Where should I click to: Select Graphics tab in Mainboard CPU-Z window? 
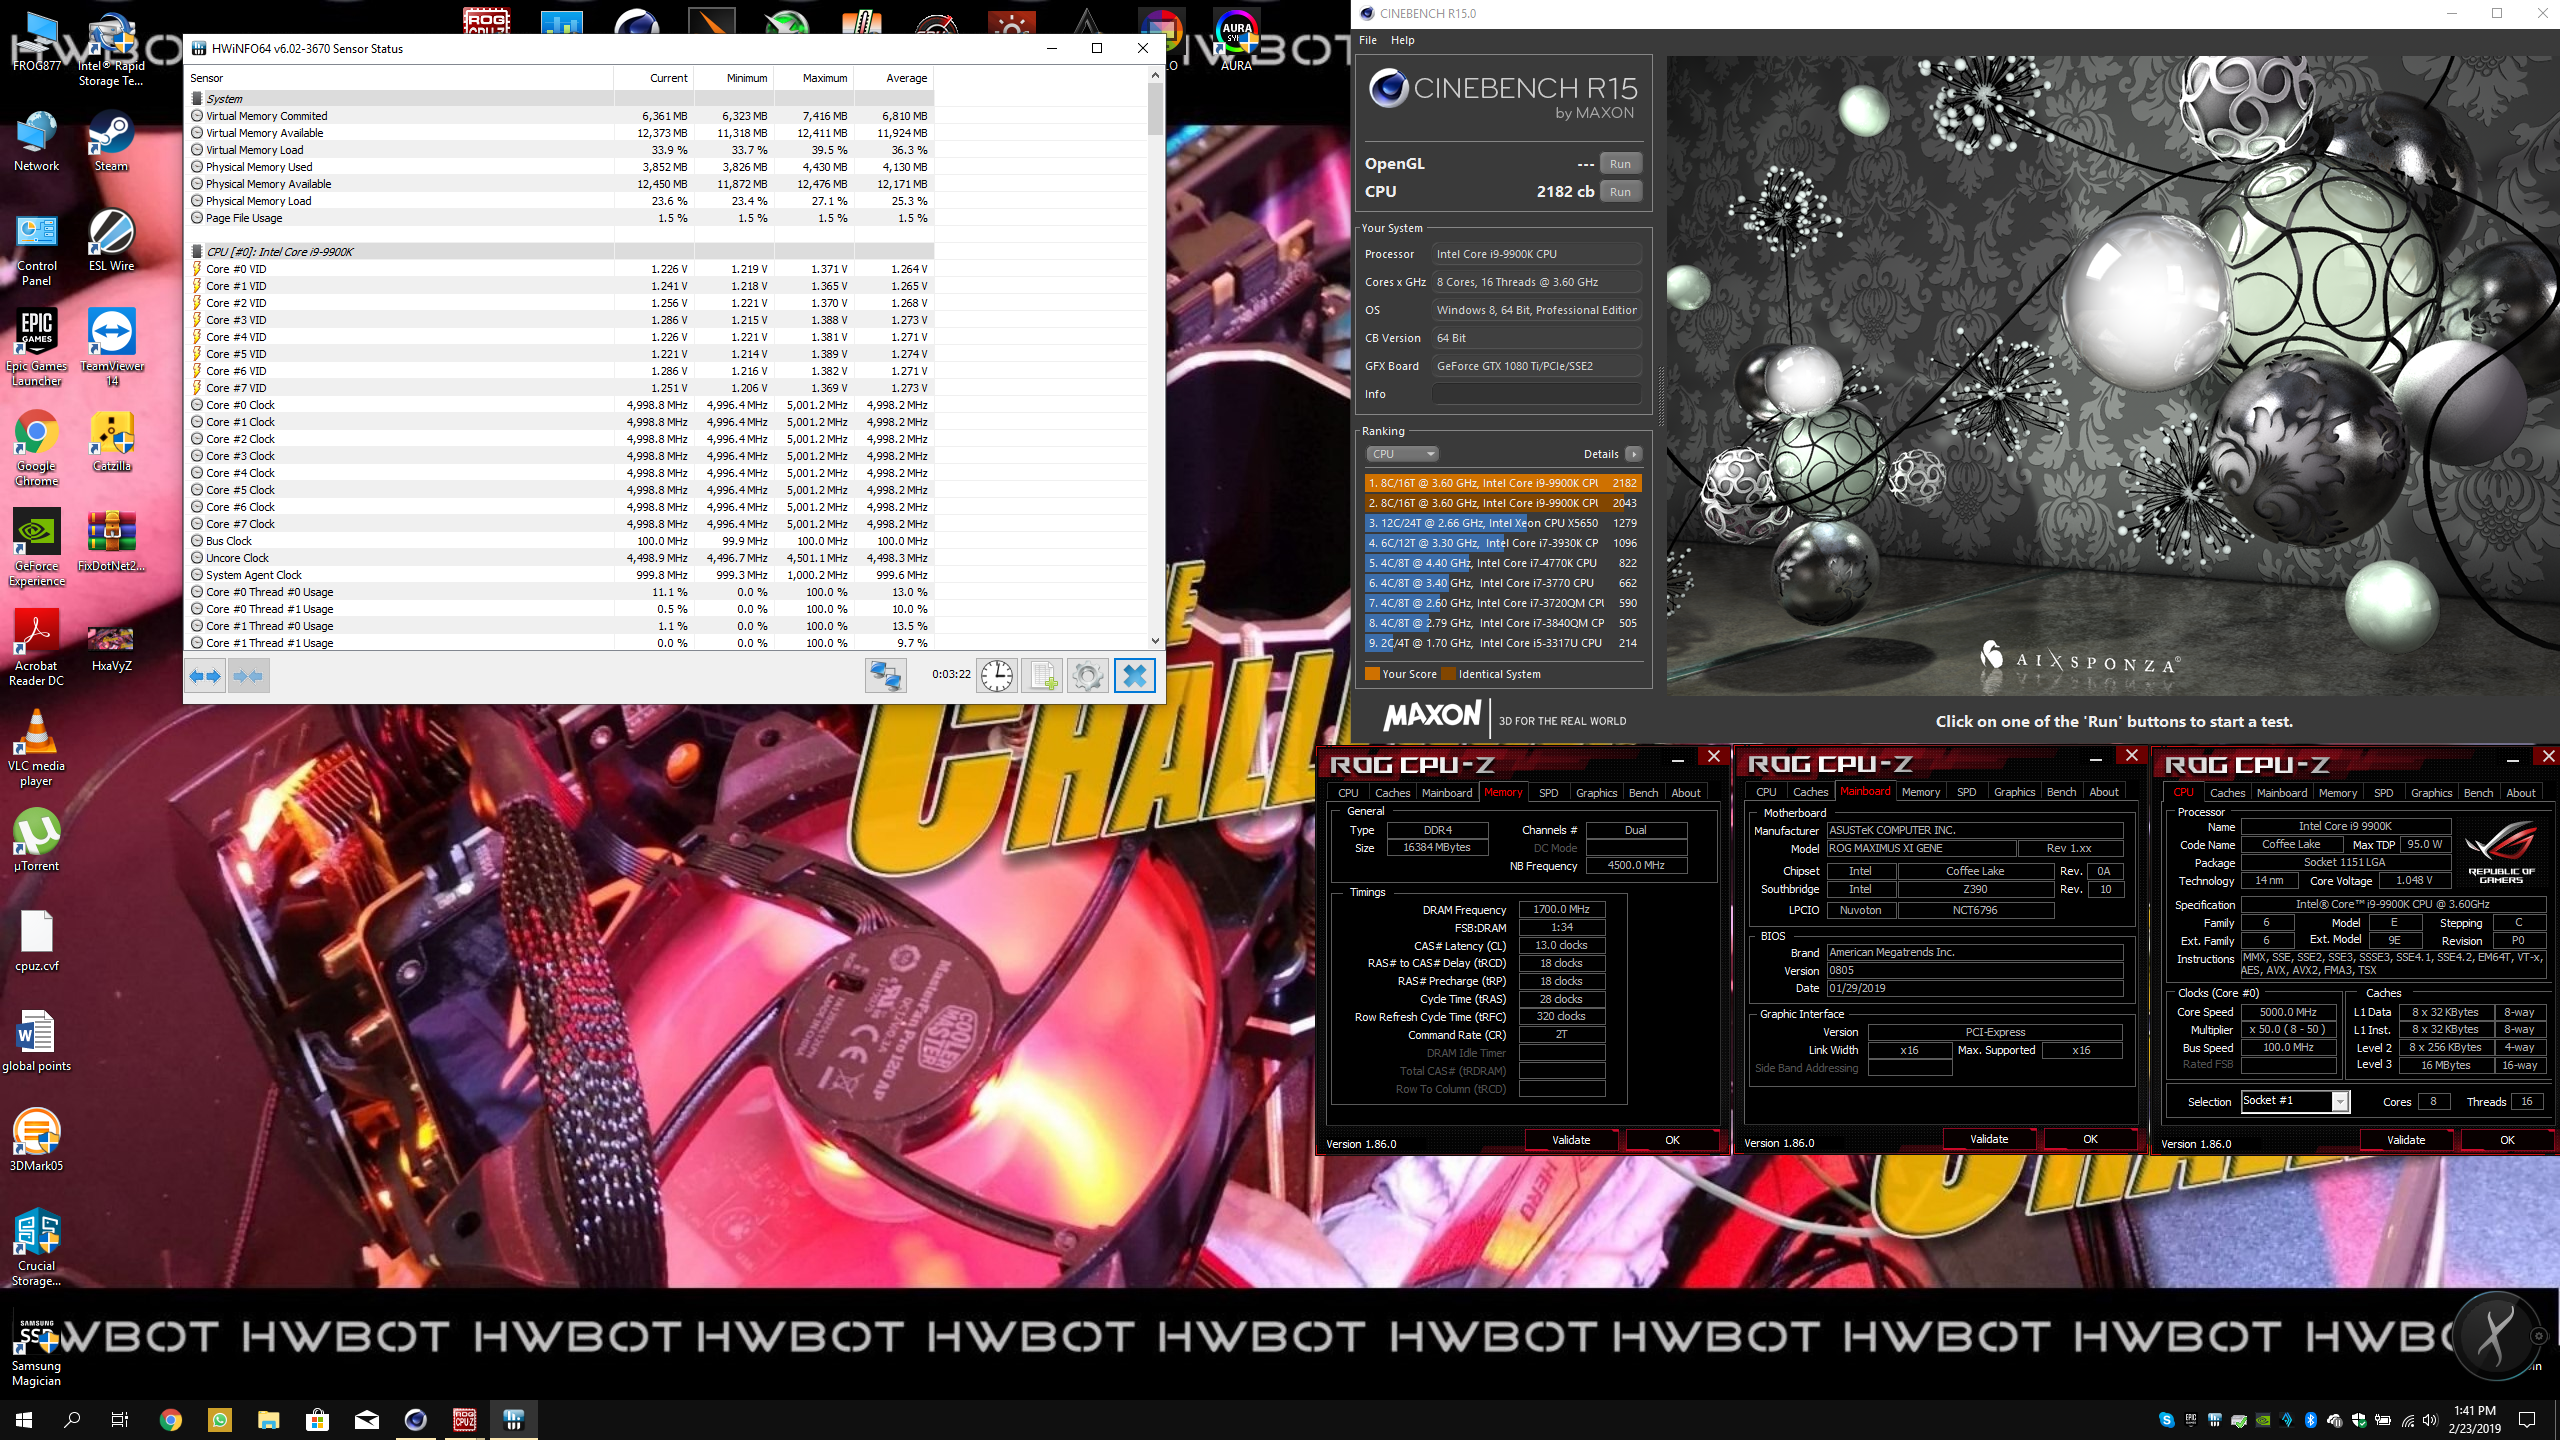click(x=2014, y=792)
